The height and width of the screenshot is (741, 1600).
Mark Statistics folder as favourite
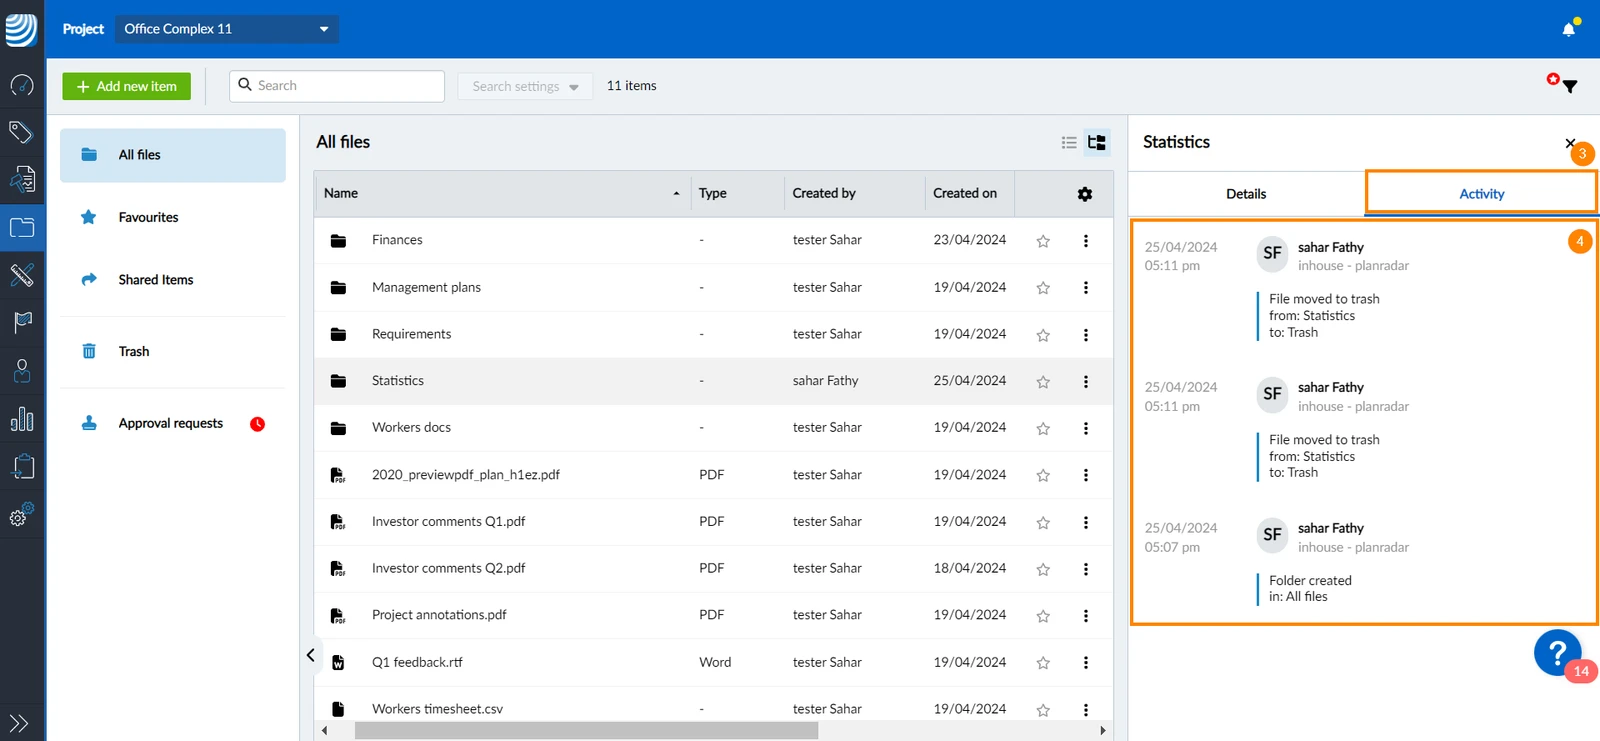click(x=1043, y=382)
